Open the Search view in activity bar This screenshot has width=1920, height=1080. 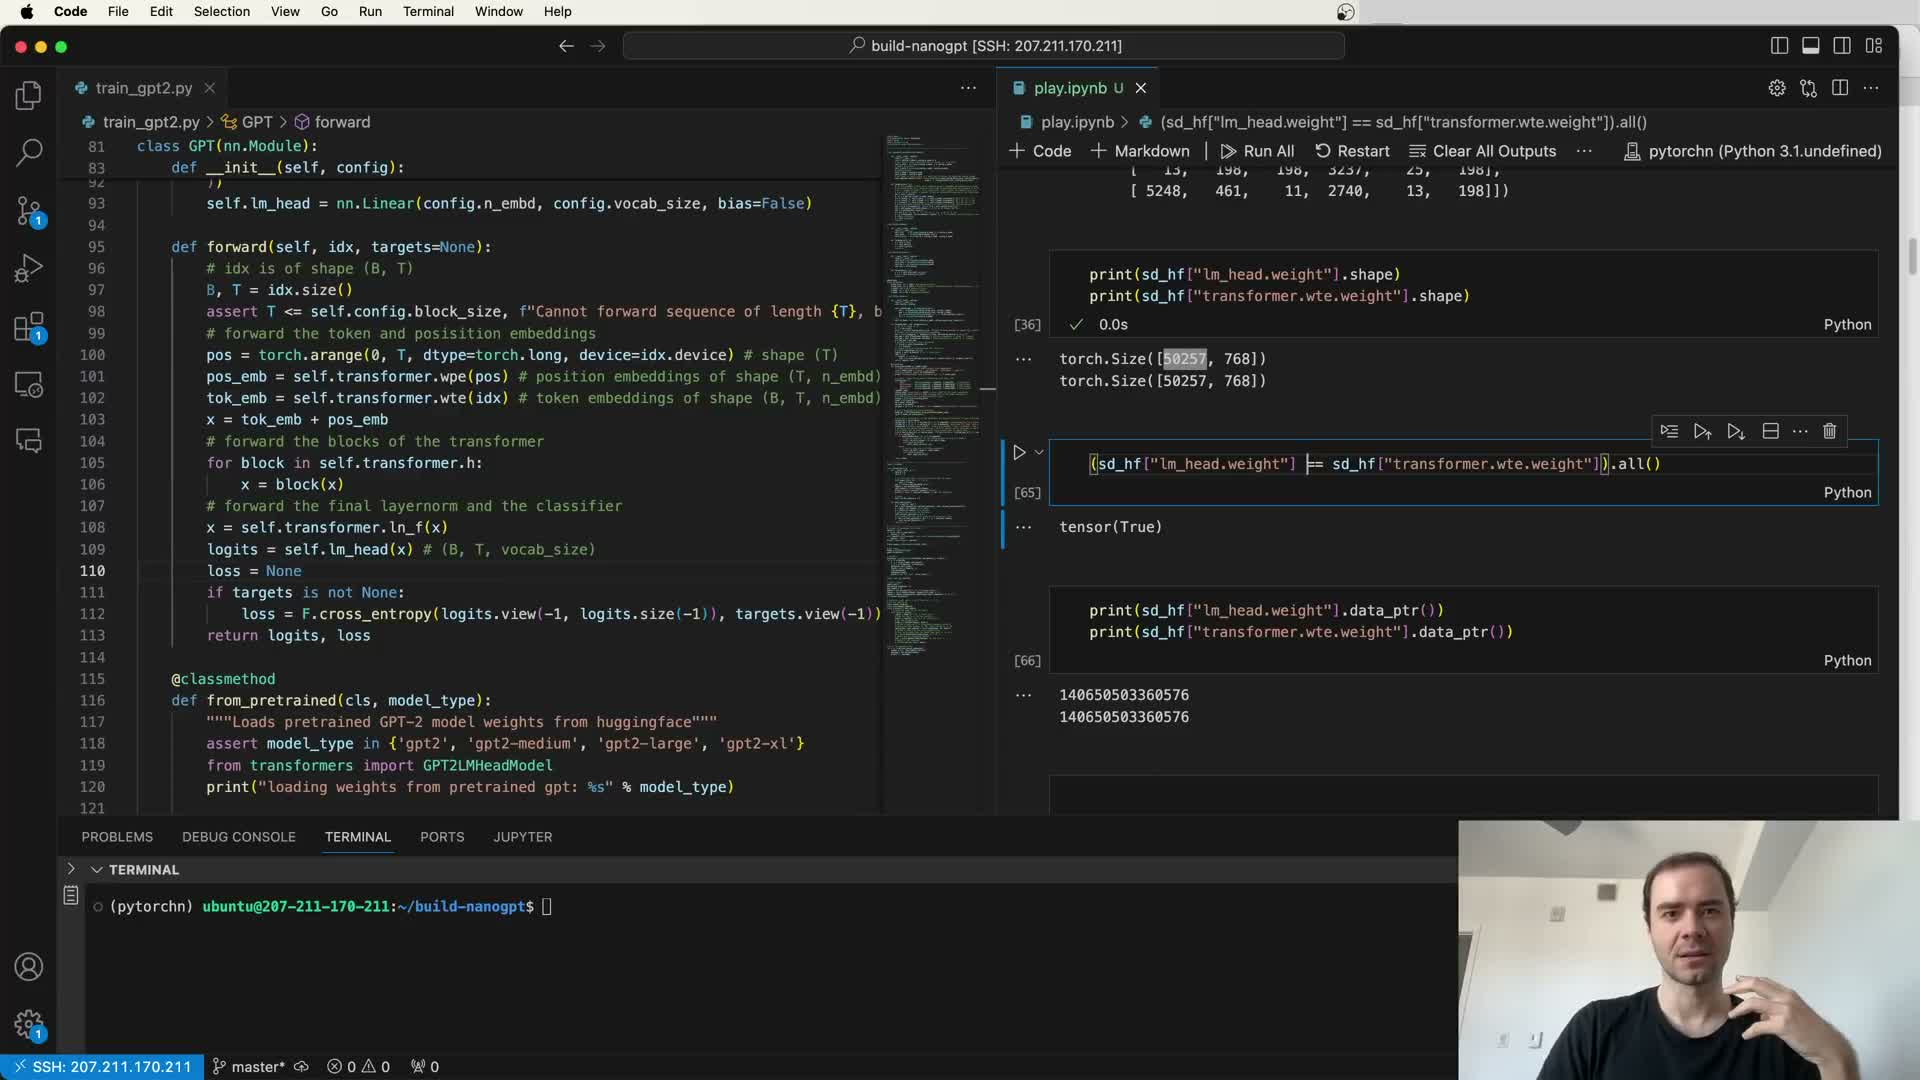[29, 152]
